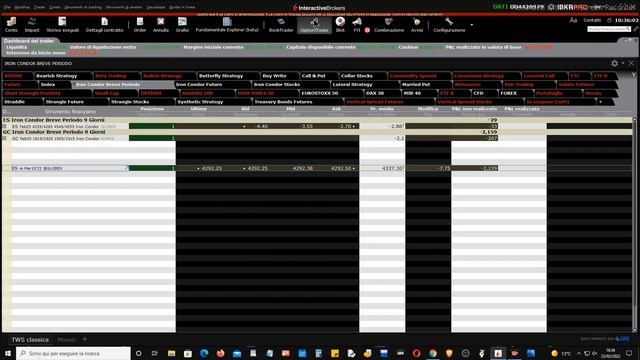Open Chrome in taskbar

pos(433,353)
